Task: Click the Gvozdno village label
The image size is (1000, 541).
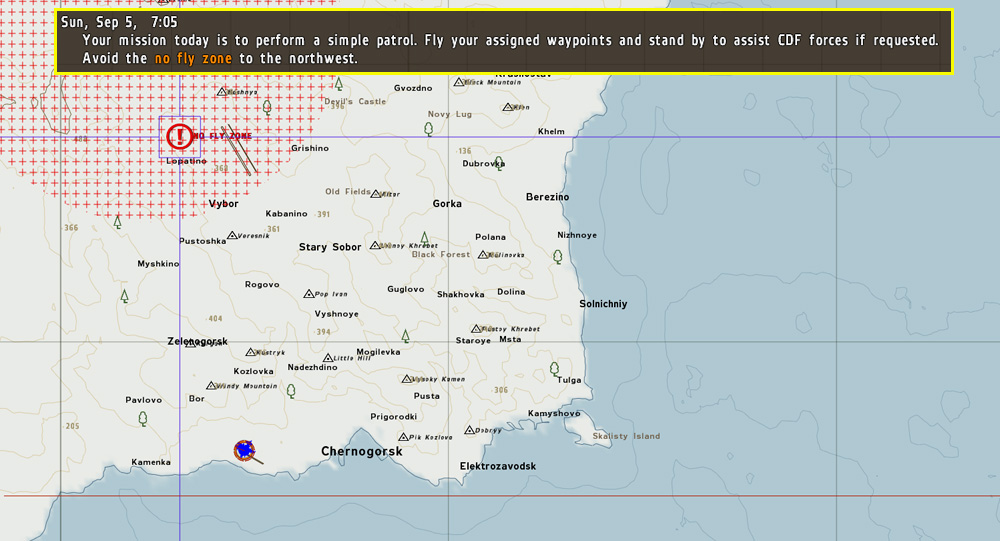Action: point(413,88)
